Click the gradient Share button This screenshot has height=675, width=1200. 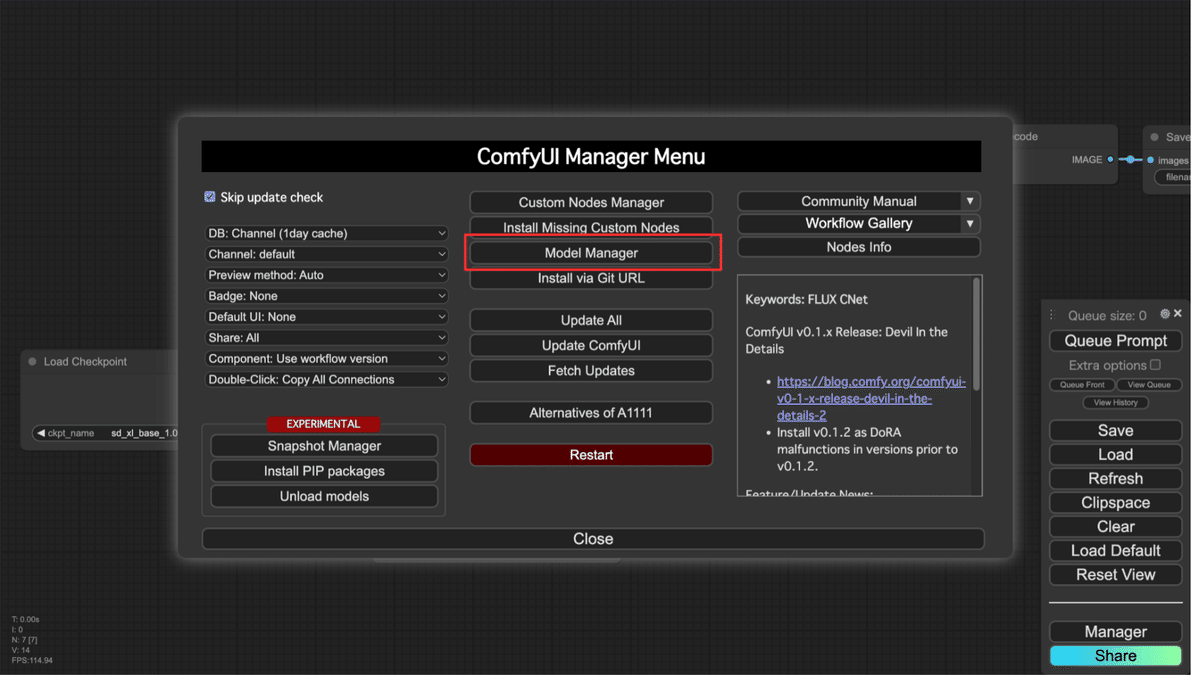(x=1115, y=656)
